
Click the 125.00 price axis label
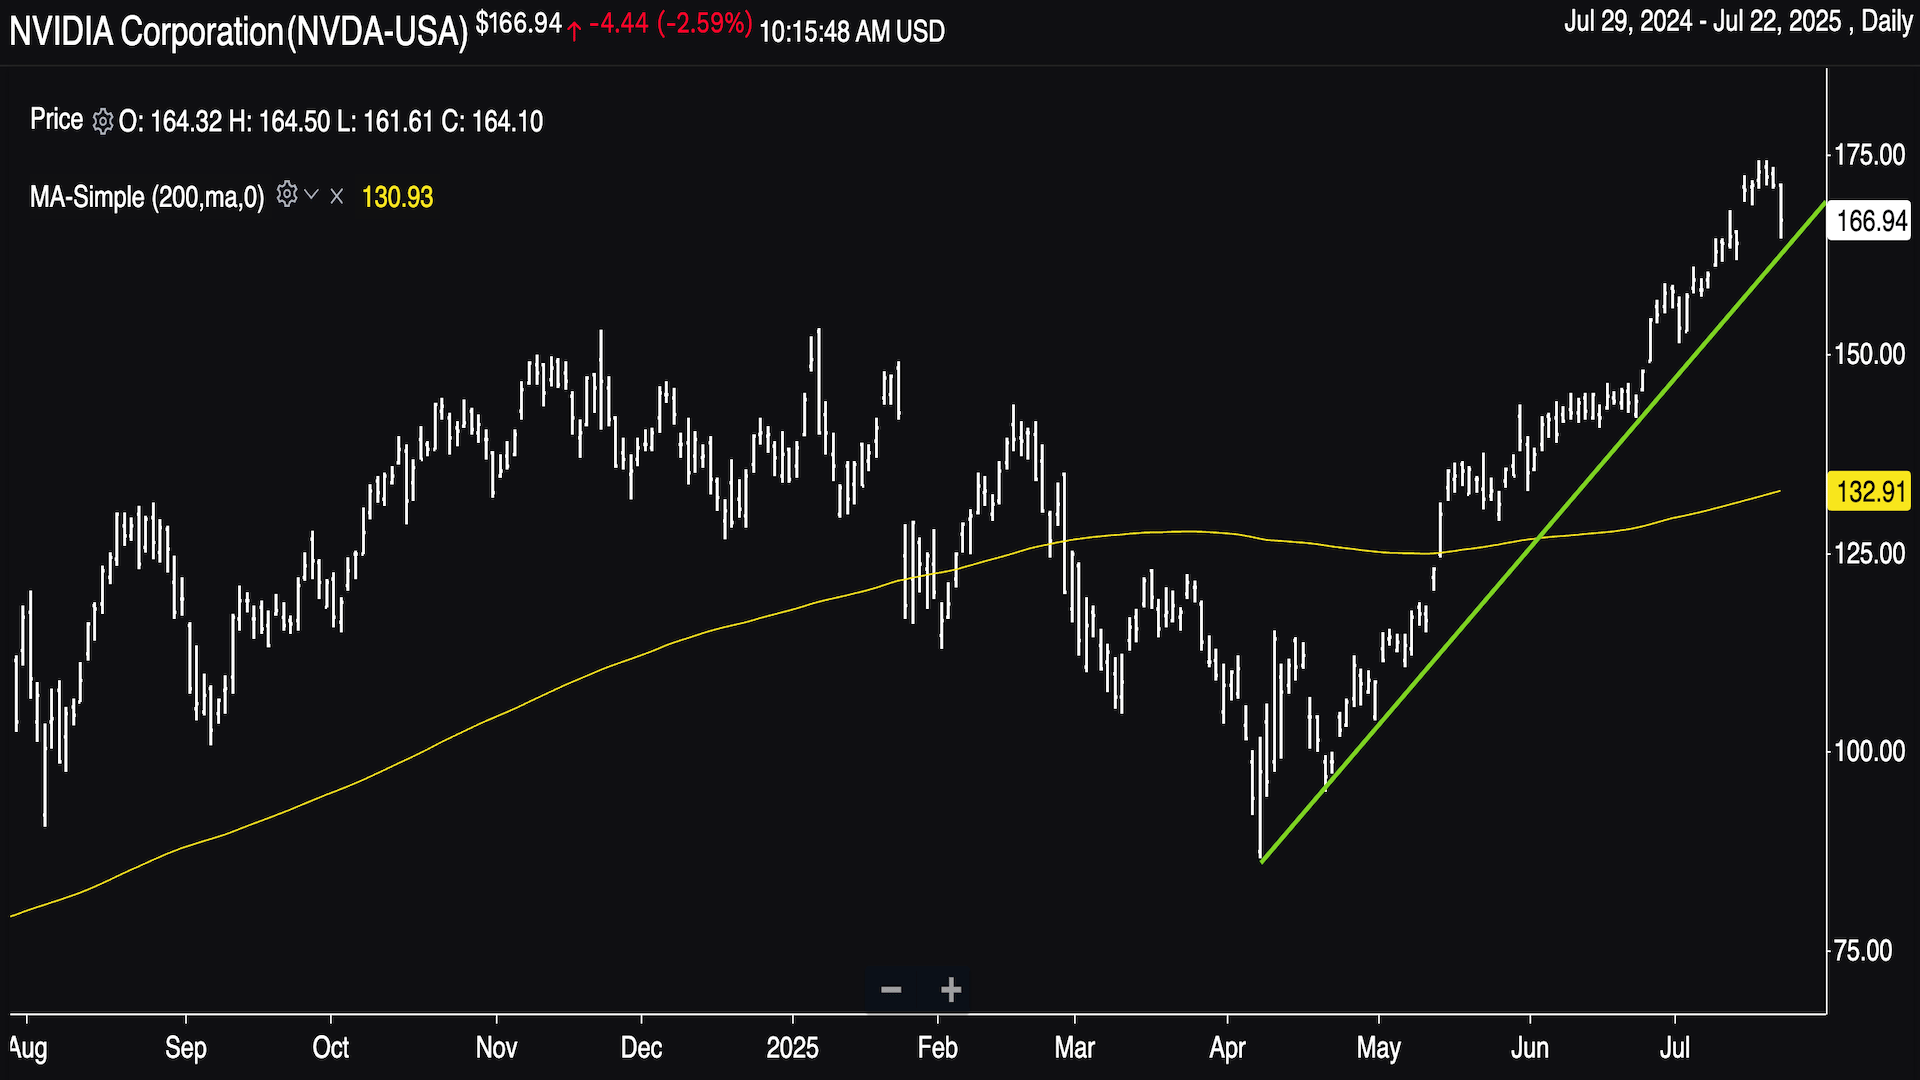tap(1870, 553)
